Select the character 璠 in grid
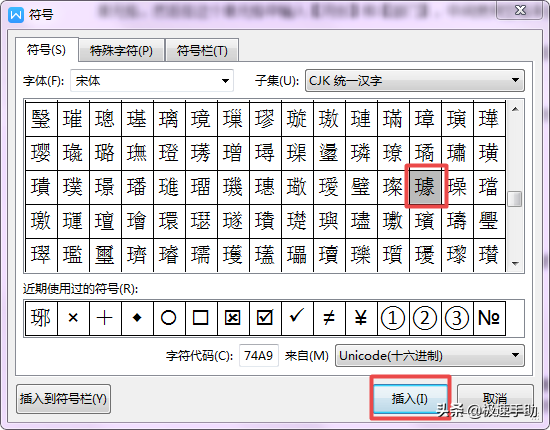The image size is (550, 430). (137, 187)
